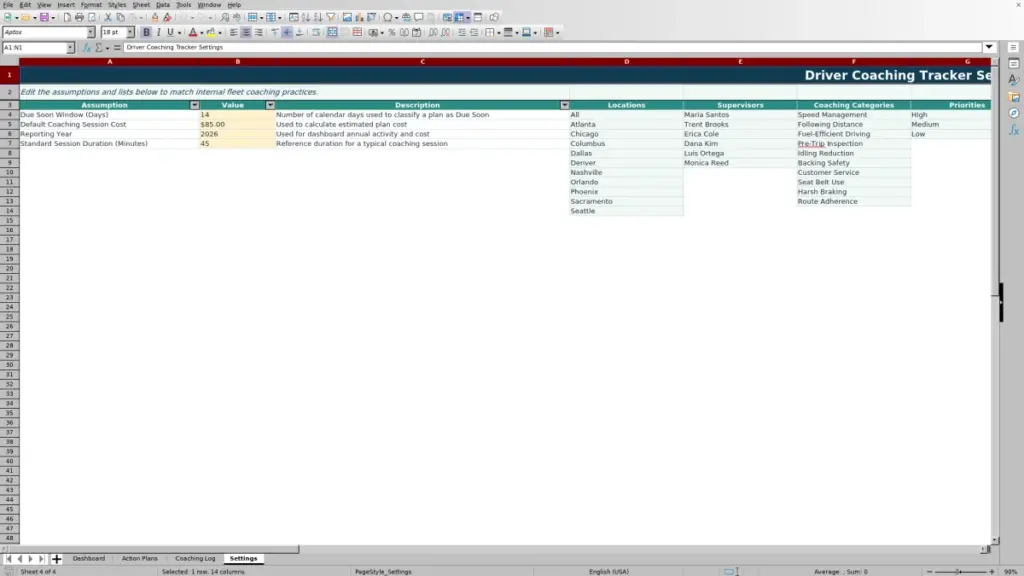Click the Font Color letter icon
This screenshot has width=1024, height=576.
193,32
